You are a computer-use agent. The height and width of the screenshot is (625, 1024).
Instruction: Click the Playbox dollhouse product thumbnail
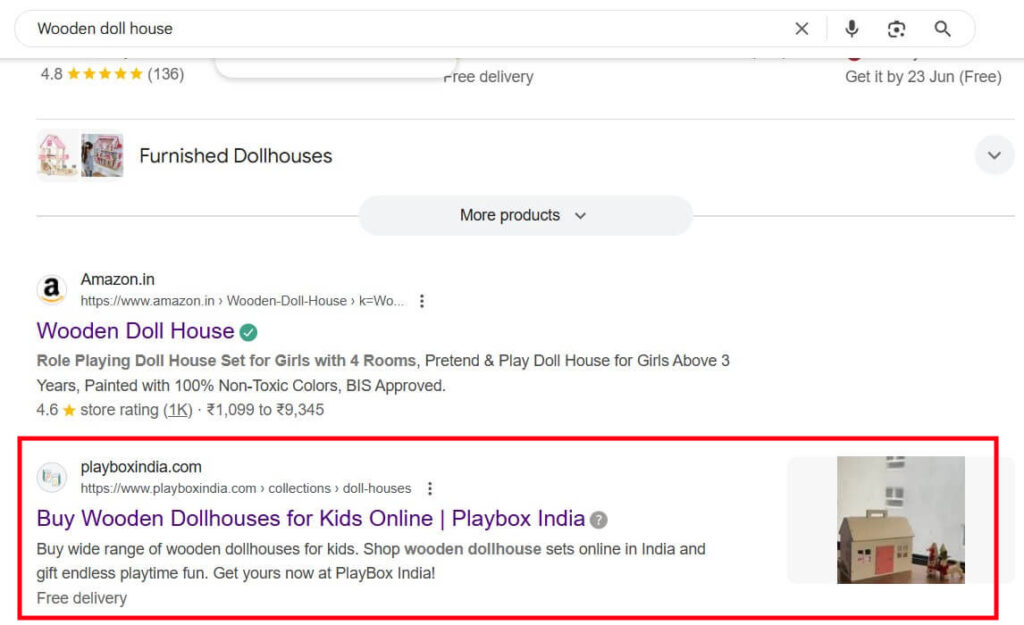(901, 520)
